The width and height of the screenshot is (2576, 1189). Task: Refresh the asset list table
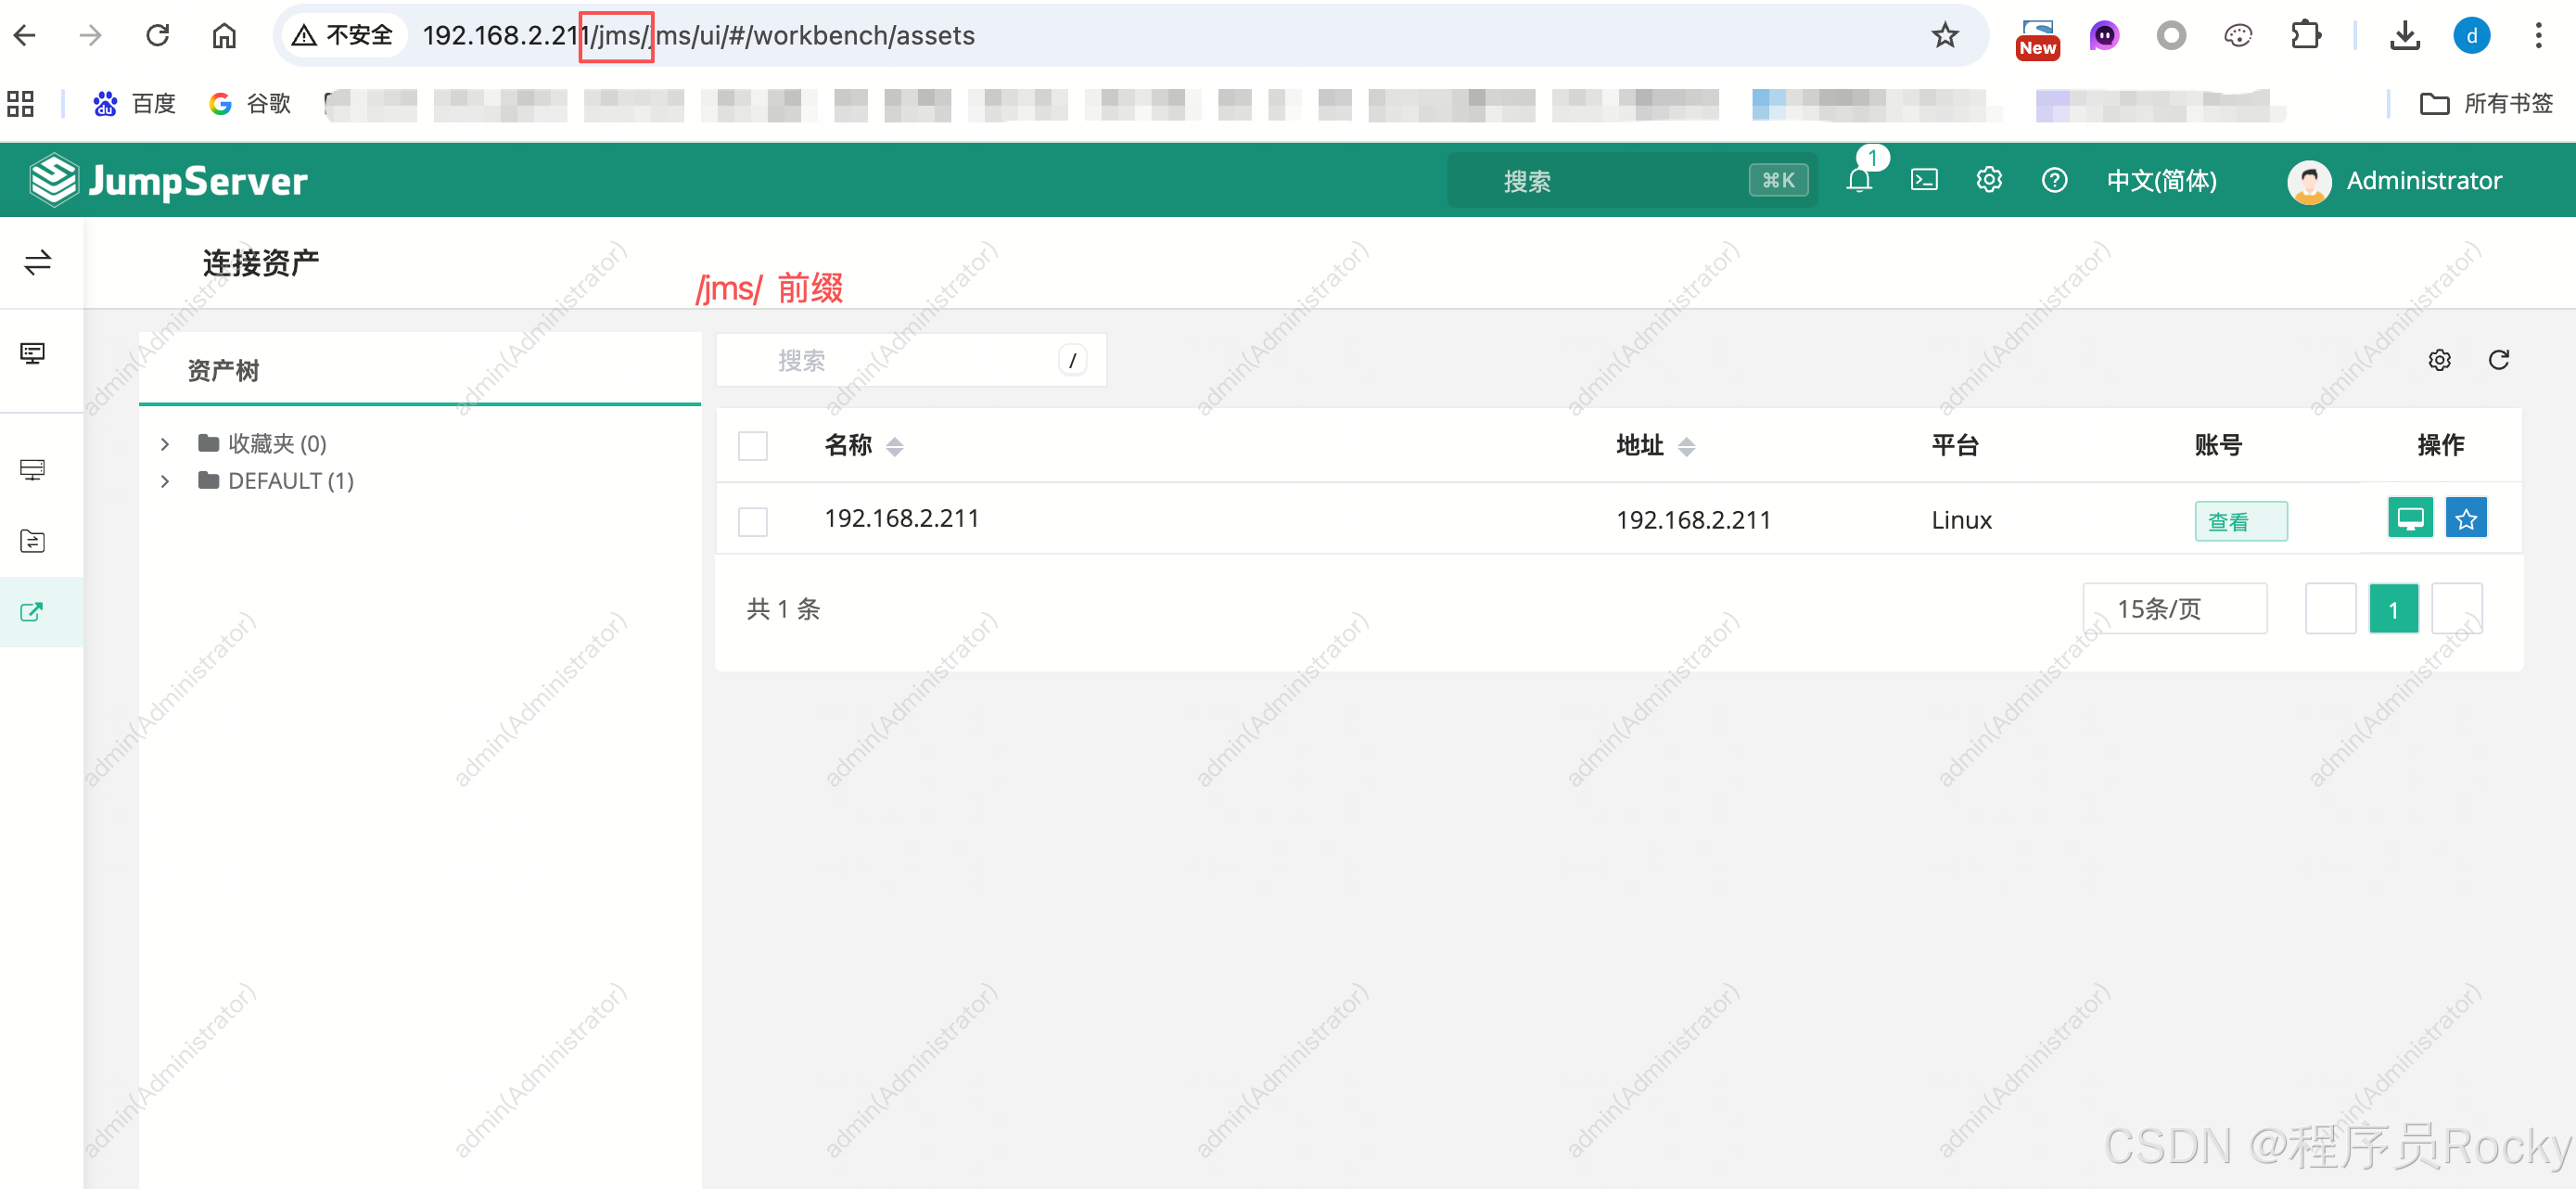pyautogui.click(x=2498, y=360)
